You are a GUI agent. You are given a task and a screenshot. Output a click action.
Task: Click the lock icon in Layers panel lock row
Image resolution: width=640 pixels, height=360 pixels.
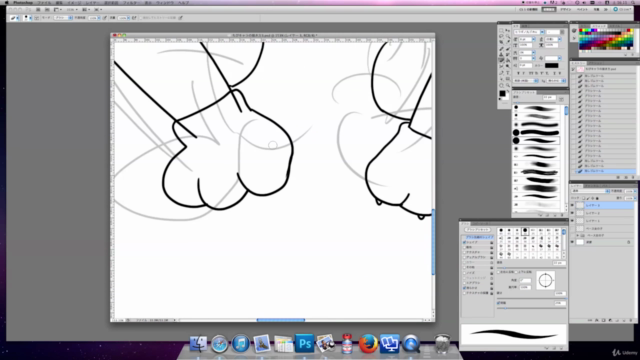click(597, 198)
